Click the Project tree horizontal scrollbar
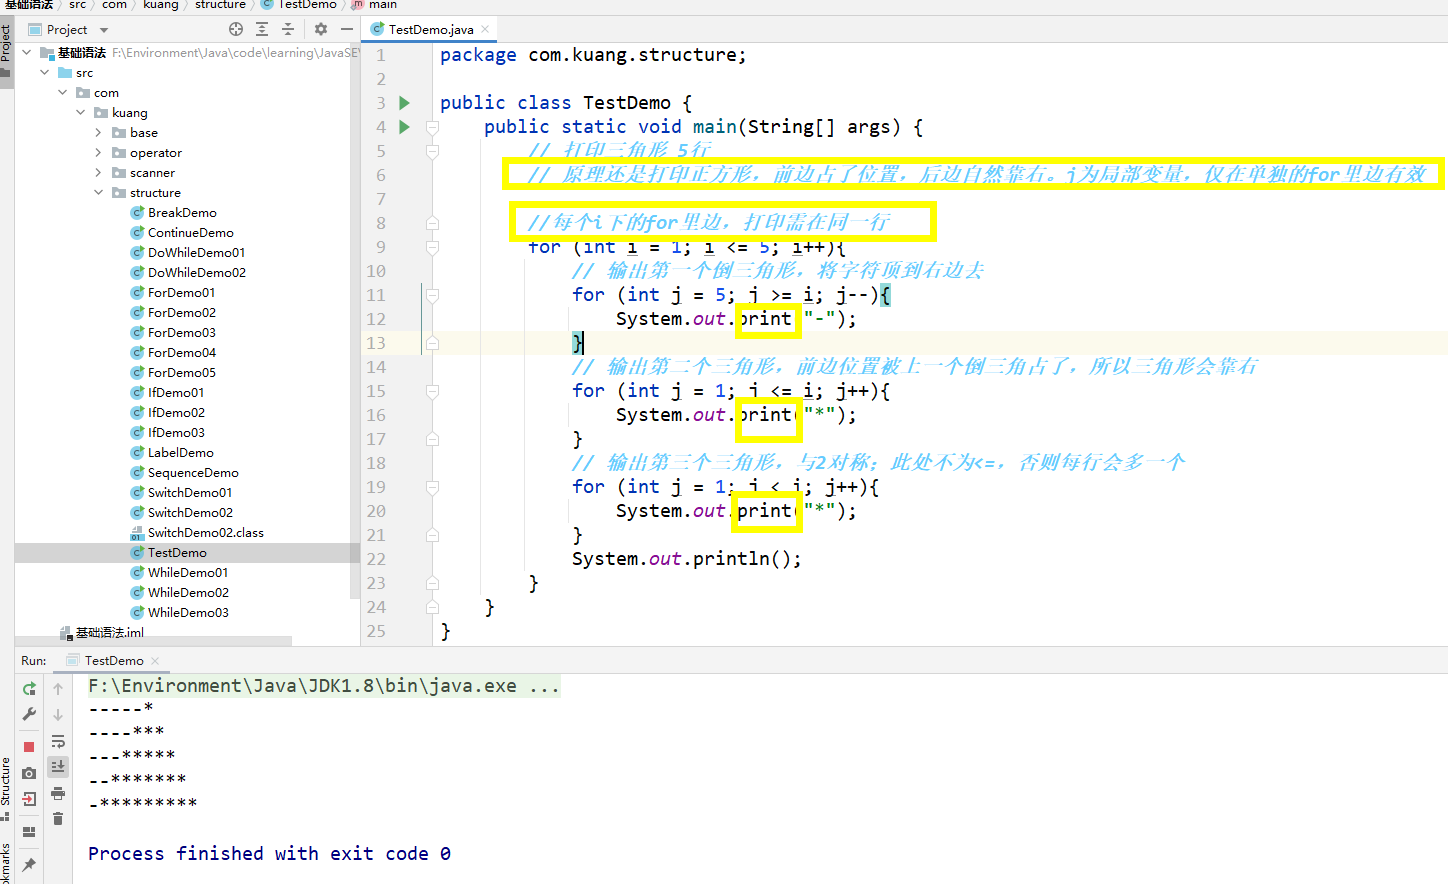Image resolution: width=1448 pixels, height=884 pixels. tap(154, 640)
